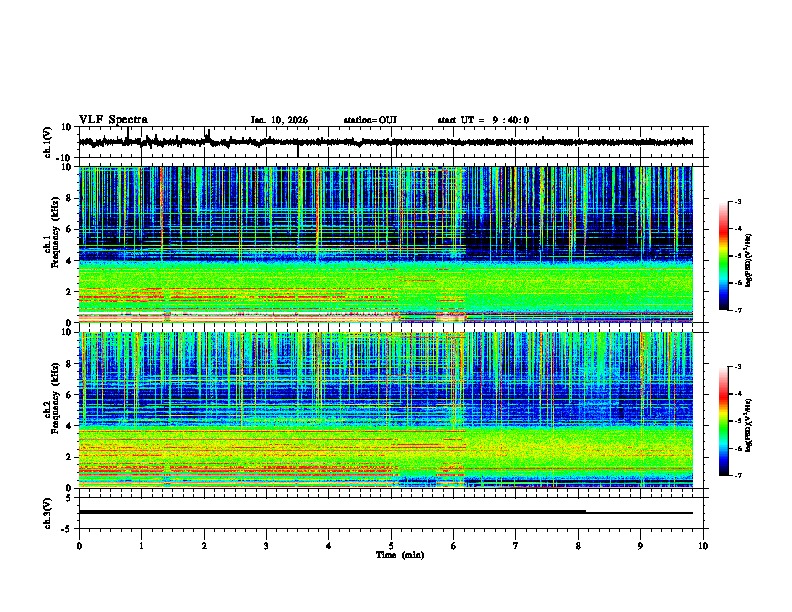The height and width of the screenshot is (612, 792).
Task: Click the ch.1 frequency axis "6" tick label
Action: (x=69, y=229)
